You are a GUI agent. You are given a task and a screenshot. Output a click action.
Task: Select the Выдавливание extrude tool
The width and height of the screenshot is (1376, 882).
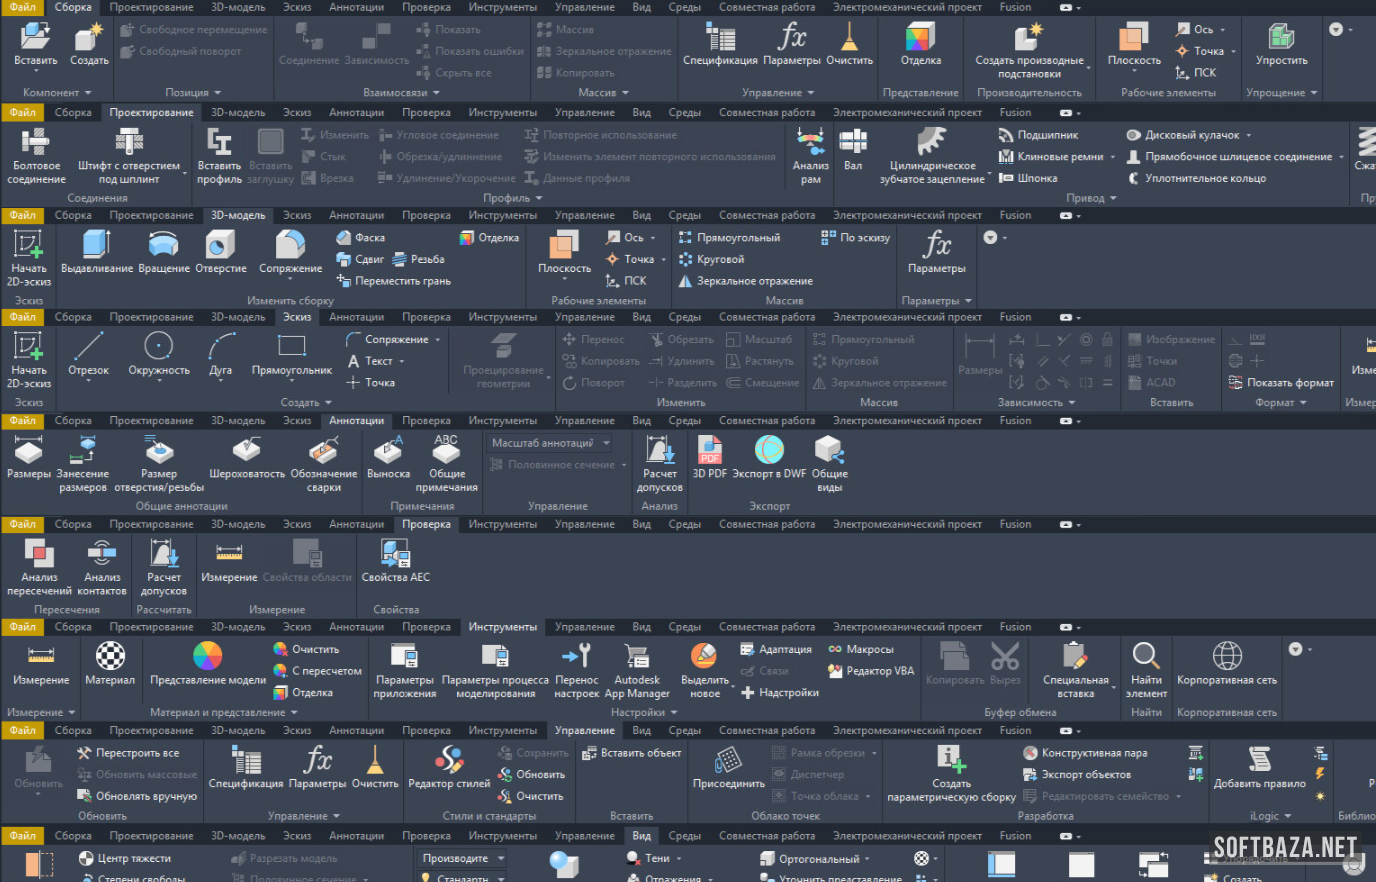coord(97,246)
